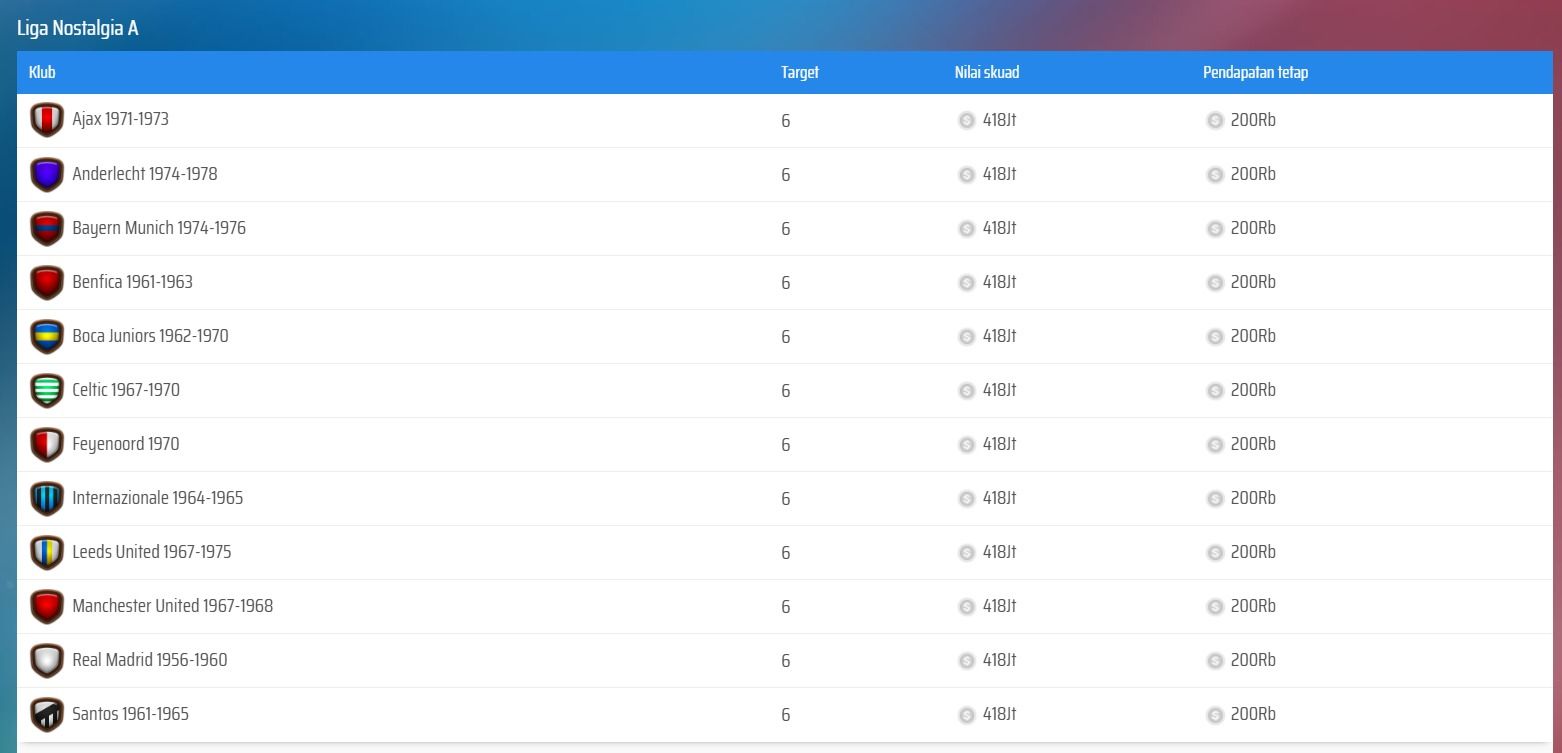This screenshot has width=1562, height=753.
Task: Click the target value 6 for Ajax
Action: [x=786, y=120]
